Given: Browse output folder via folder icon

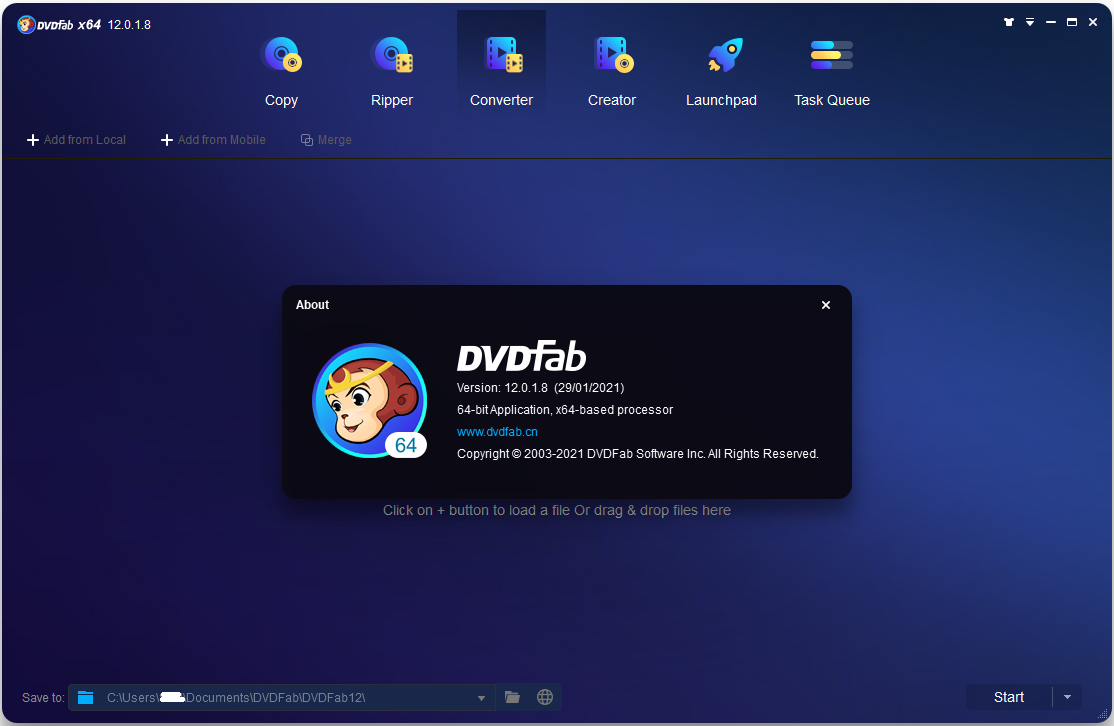Looking at the screenshot, I should [512, 697].
